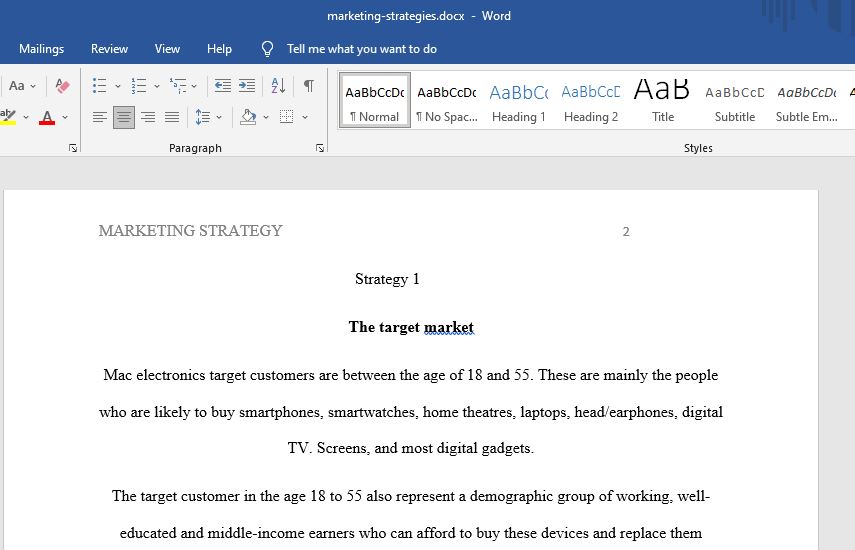Apply the Title style
The height and width of the screenshot is (550, 855).
(663, 101)
